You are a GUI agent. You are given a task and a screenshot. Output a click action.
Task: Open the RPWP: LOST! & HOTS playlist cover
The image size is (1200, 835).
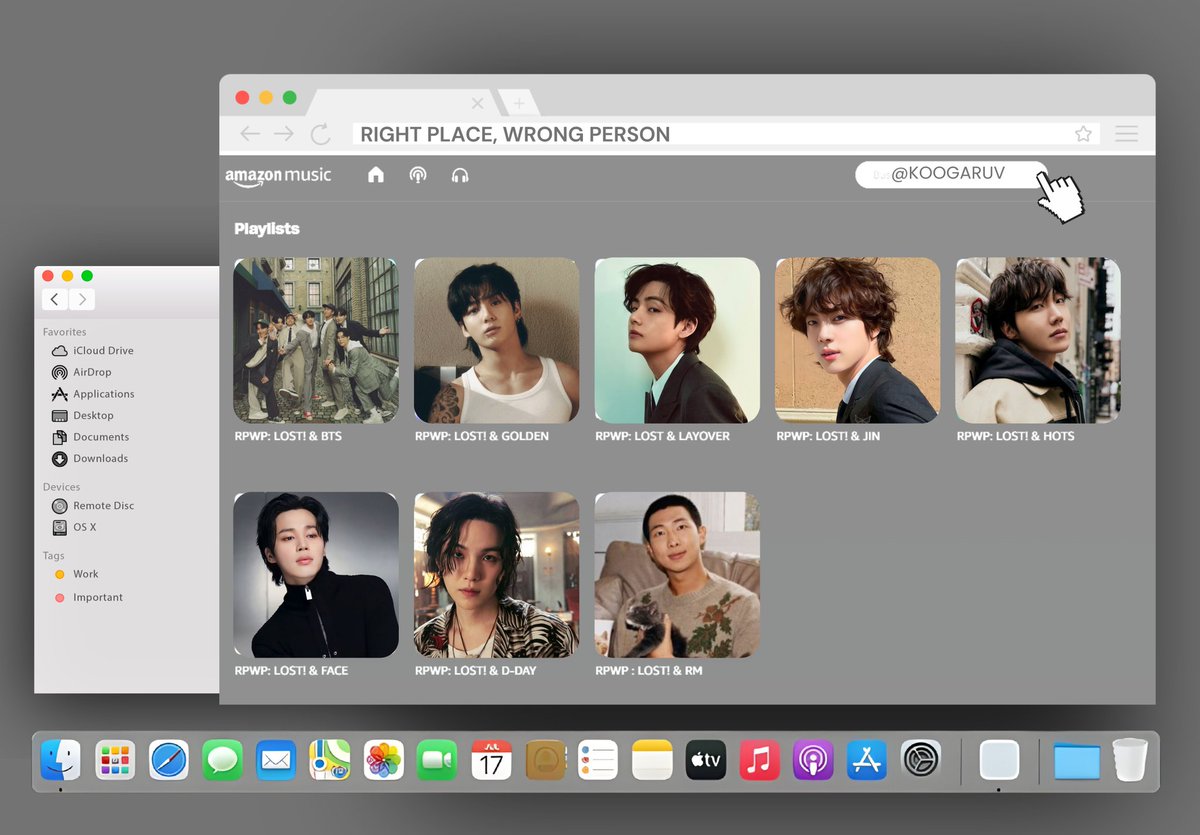point(1038,340)
